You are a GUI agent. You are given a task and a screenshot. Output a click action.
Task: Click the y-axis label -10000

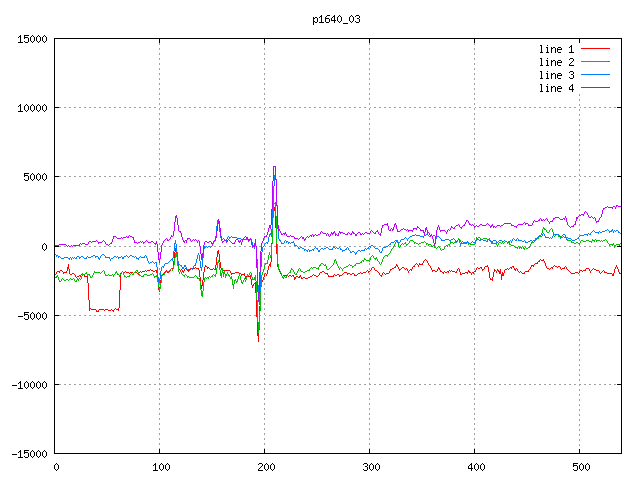click(x=29, y=385)
